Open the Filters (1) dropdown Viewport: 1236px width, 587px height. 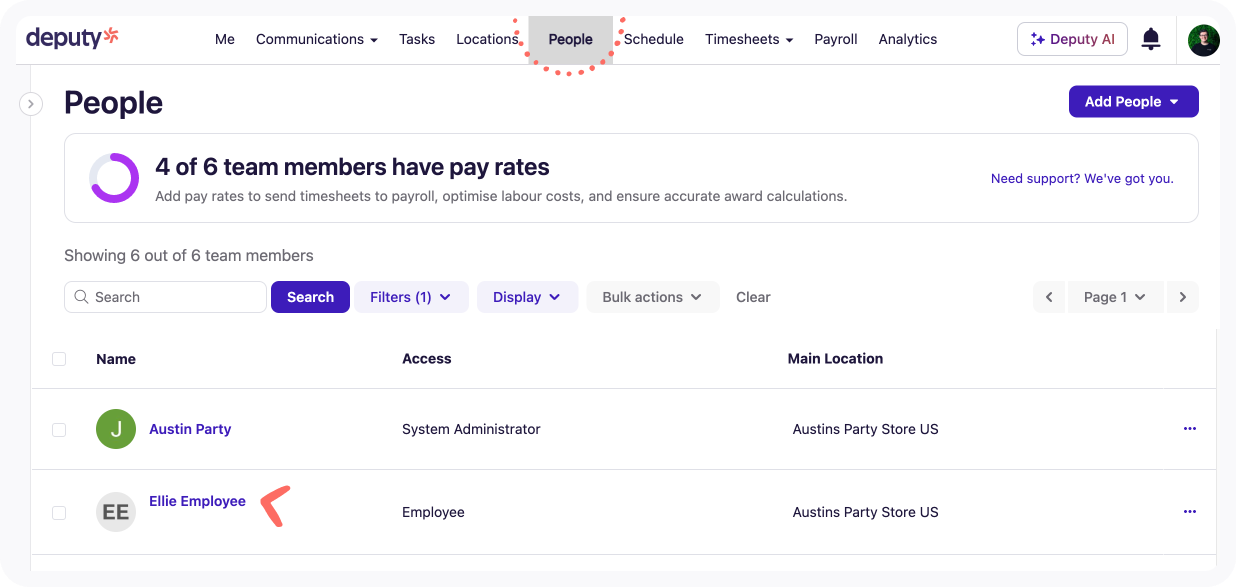(411, 297)
